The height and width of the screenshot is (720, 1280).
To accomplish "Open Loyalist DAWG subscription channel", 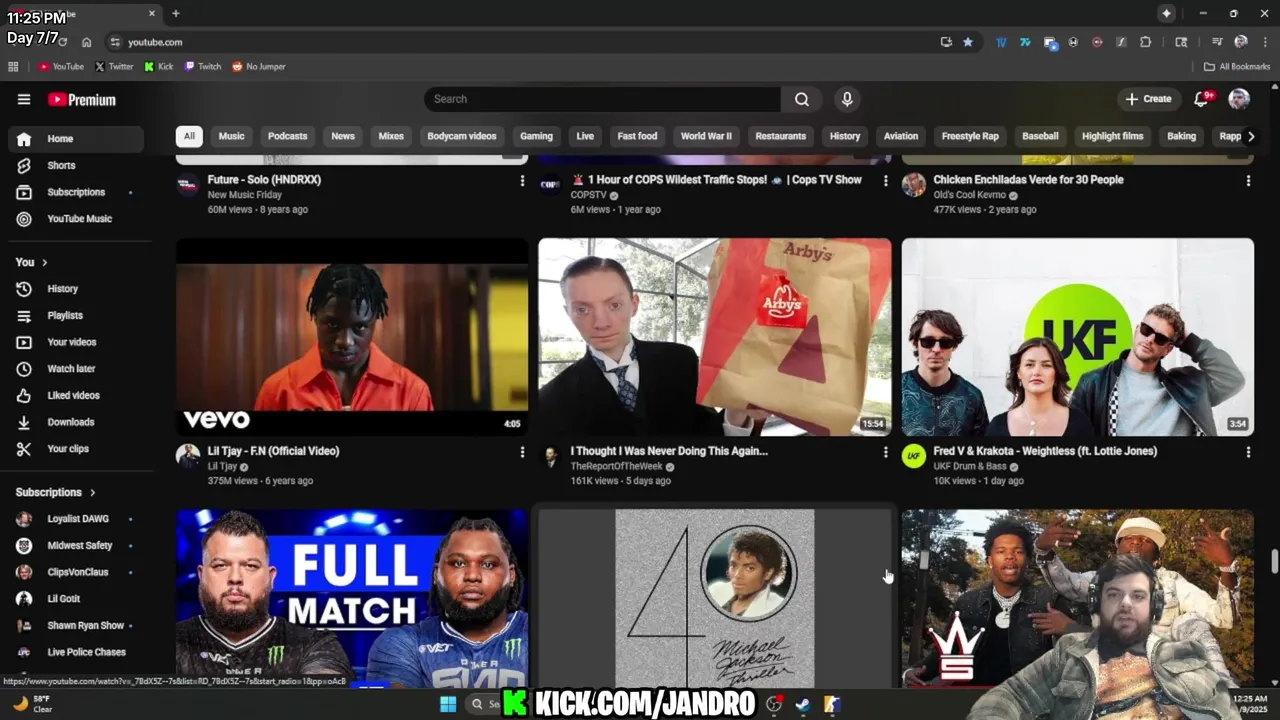I will (75, 519).
